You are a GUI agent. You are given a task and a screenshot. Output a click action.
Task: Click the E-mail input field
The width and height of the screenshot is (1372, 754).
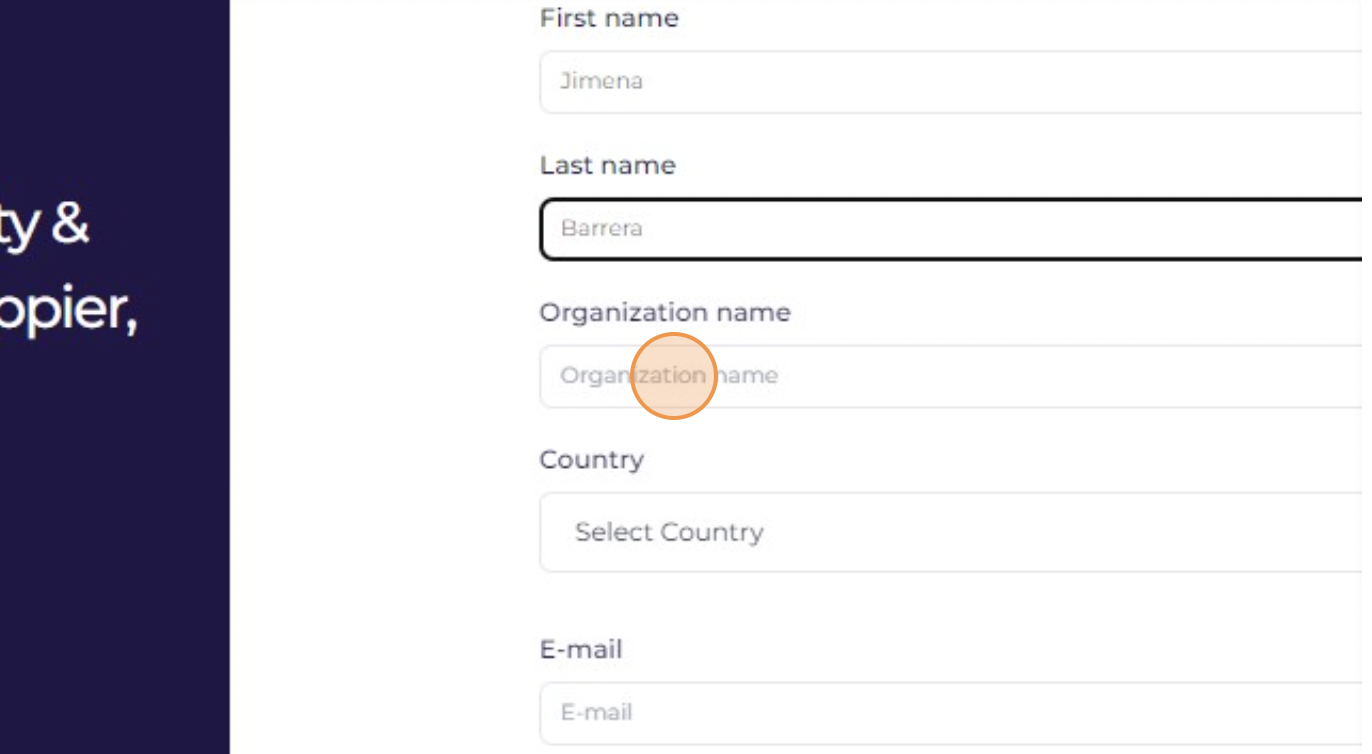(x=955, y=713)
